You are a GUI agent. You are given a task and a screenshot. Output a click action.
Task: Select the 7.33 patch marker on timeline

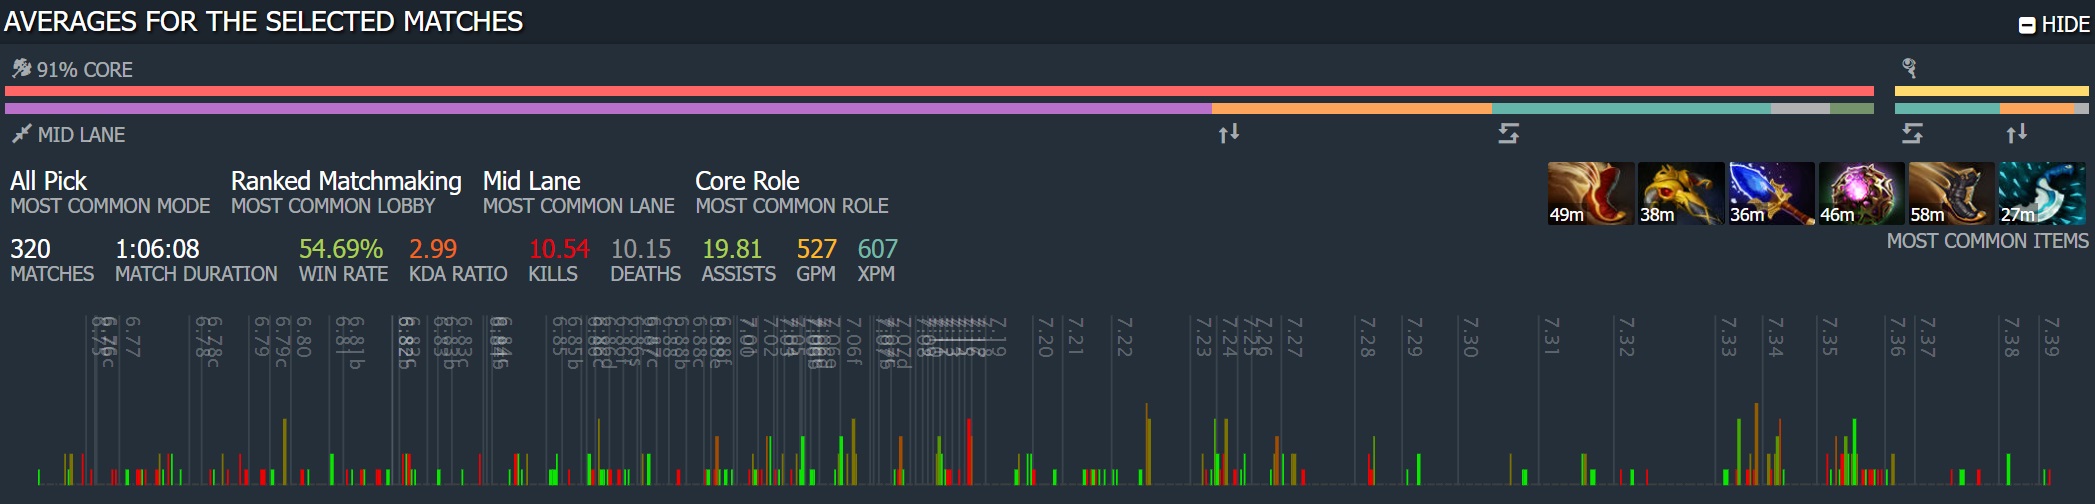pos(1727,337)
